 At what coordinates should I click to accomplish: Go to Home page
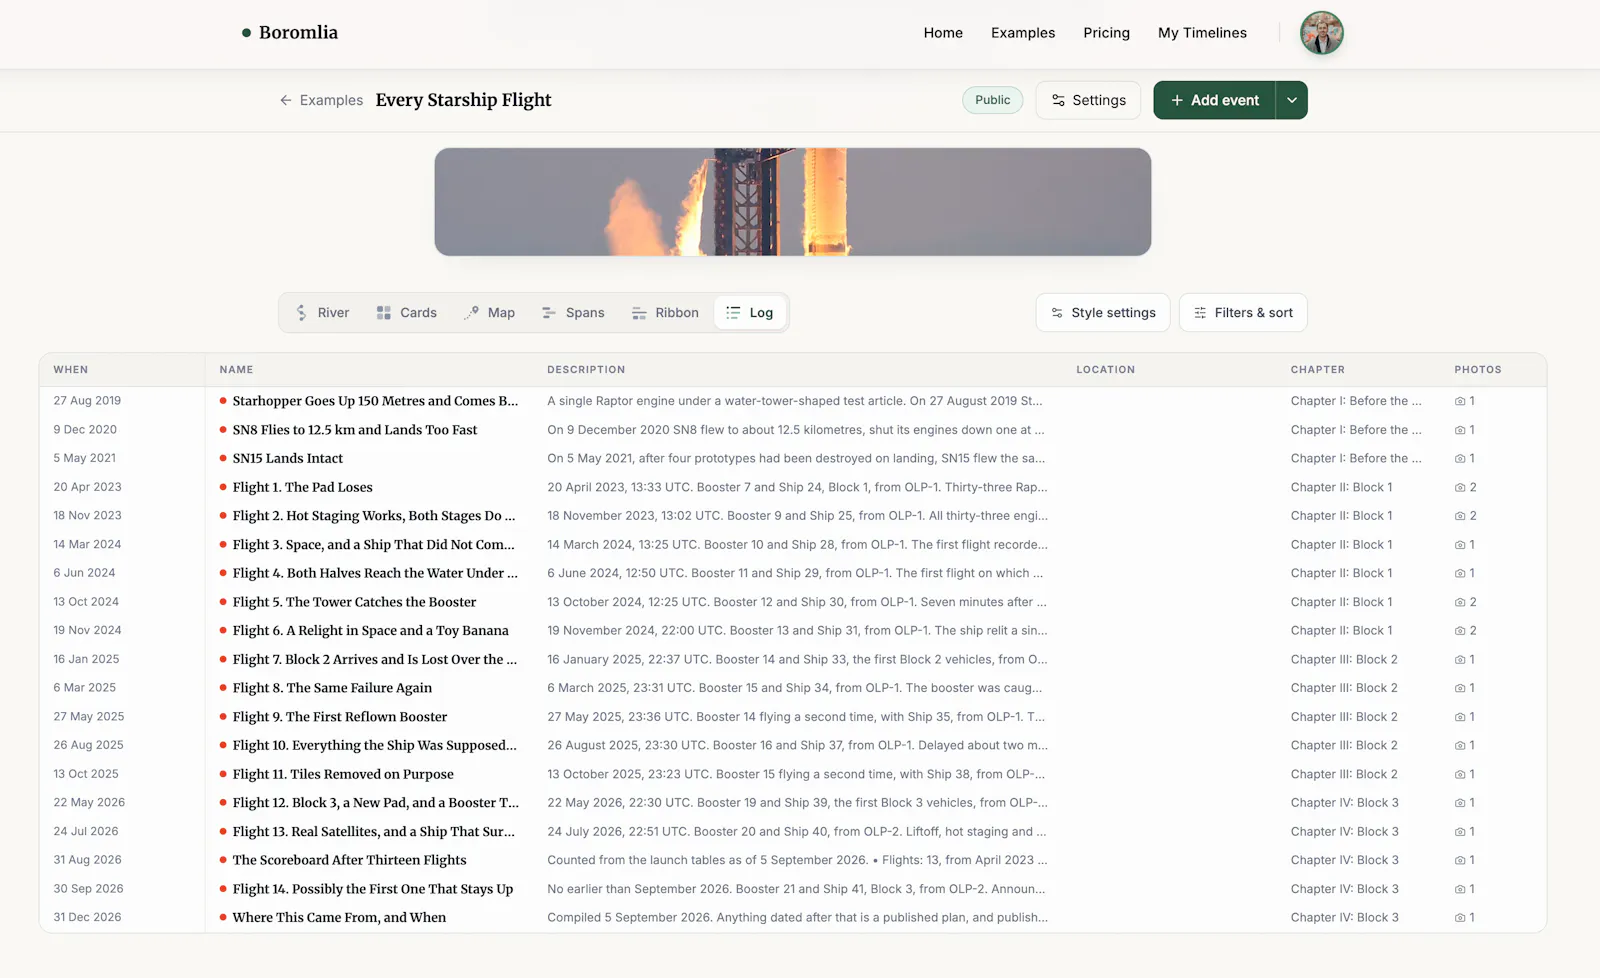[x=943, y=33]
